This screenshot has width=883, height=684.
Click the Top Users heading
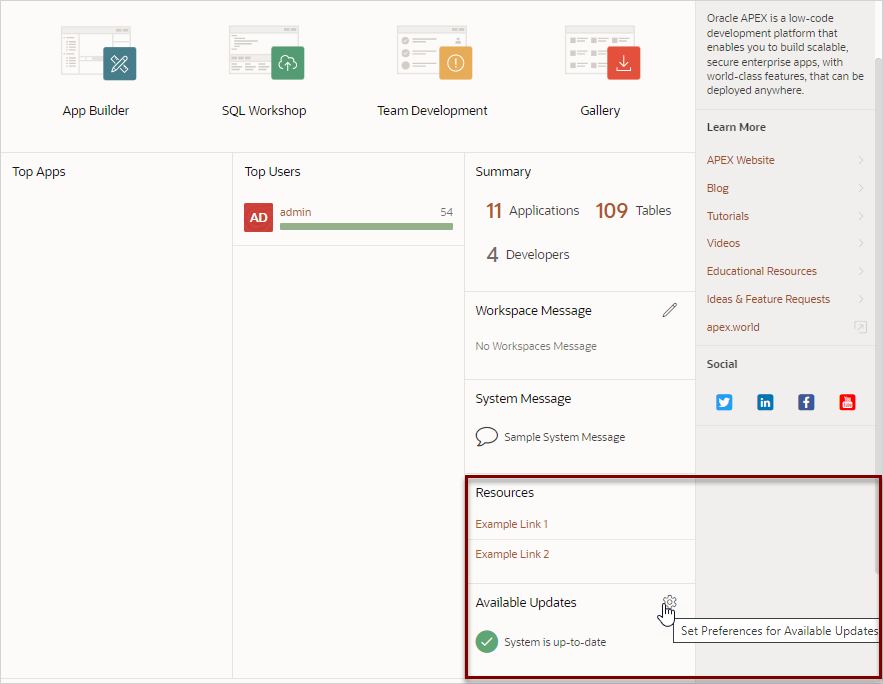(x=273, y=172)
